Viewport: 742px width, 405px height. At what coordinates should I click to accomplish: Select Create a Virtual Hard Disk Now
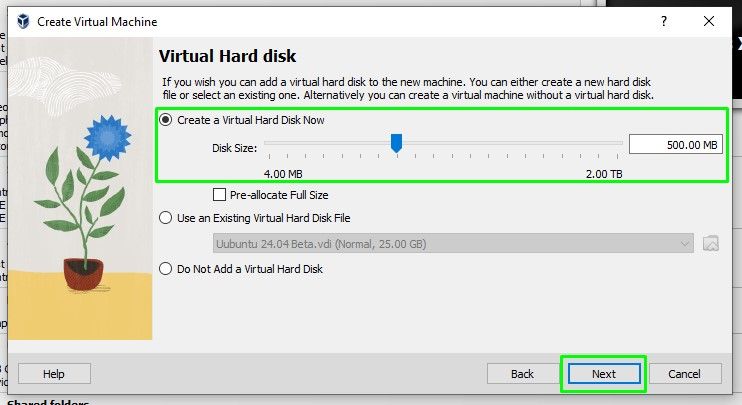[166, 120]
